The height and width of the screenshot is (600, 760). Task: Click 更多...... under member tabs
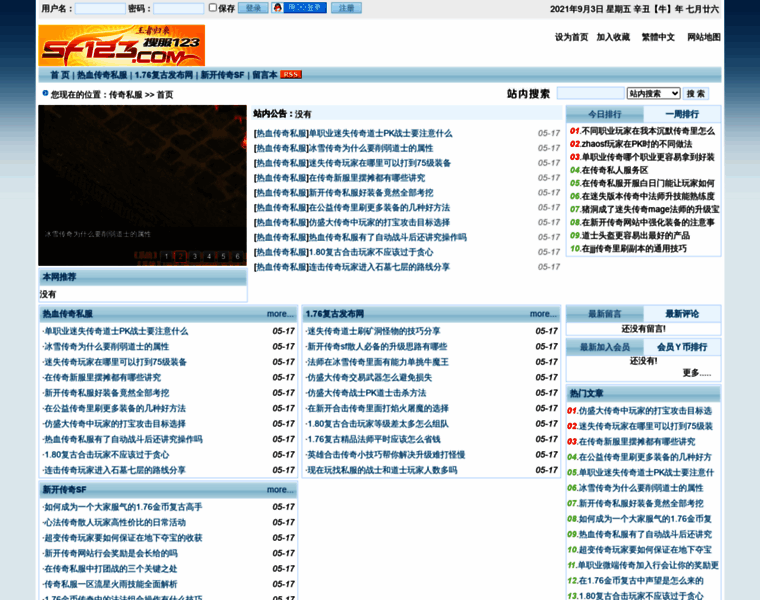pos(697,373)
